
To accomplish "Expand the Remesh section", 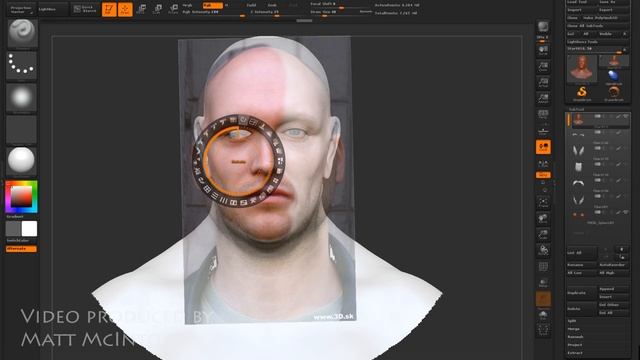I will coord(575,337).
